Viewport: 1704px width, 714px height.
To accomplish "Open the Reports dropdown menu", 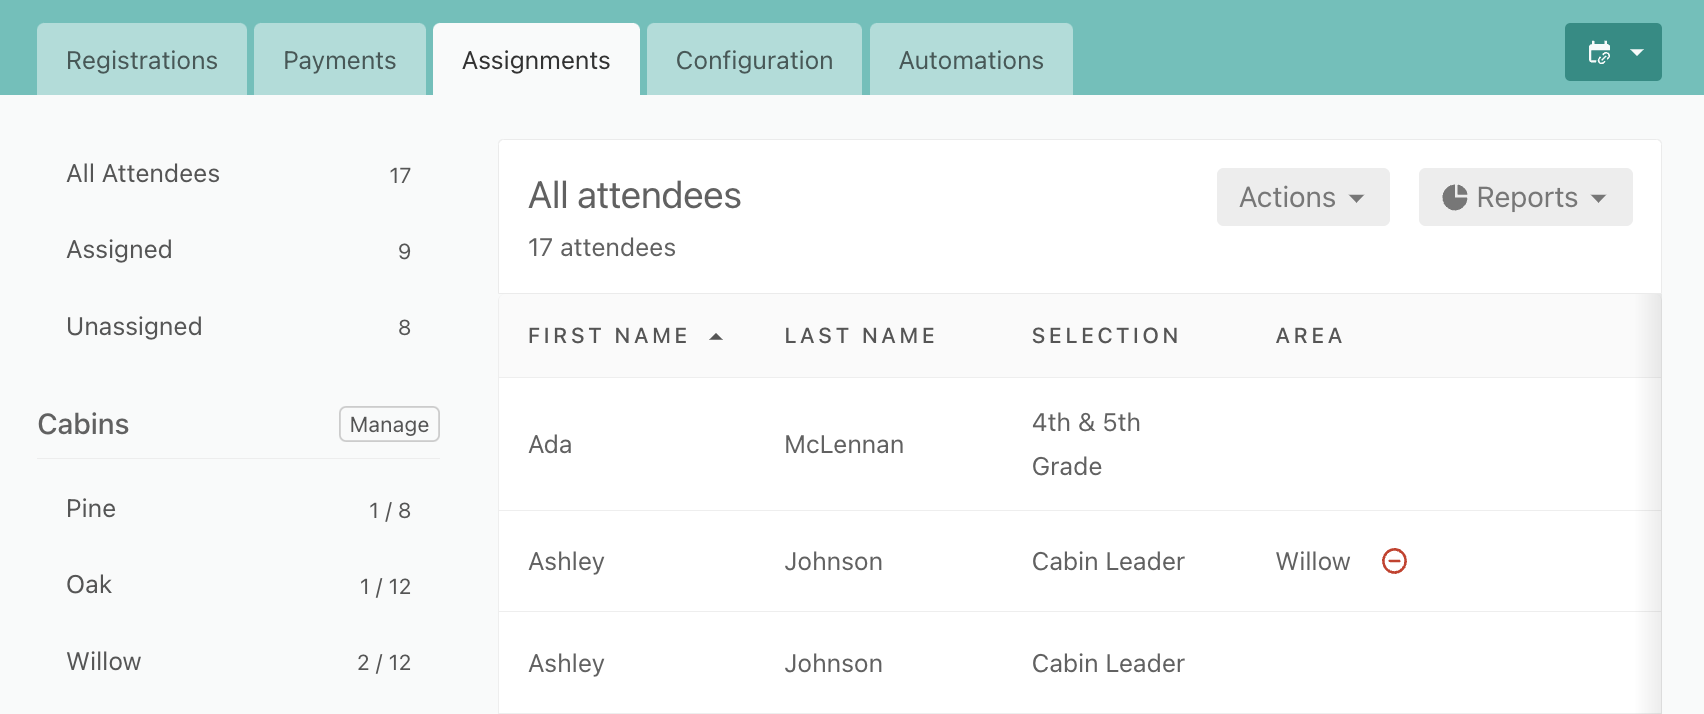I will pyautogui.click(x=1525, y=197).
